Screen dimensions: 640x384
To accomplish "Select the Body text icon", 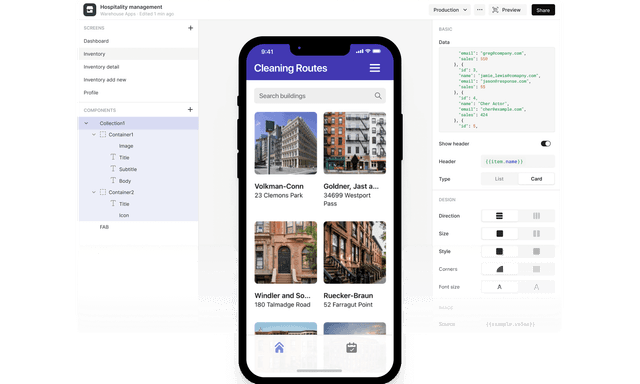I will [113, 180].
